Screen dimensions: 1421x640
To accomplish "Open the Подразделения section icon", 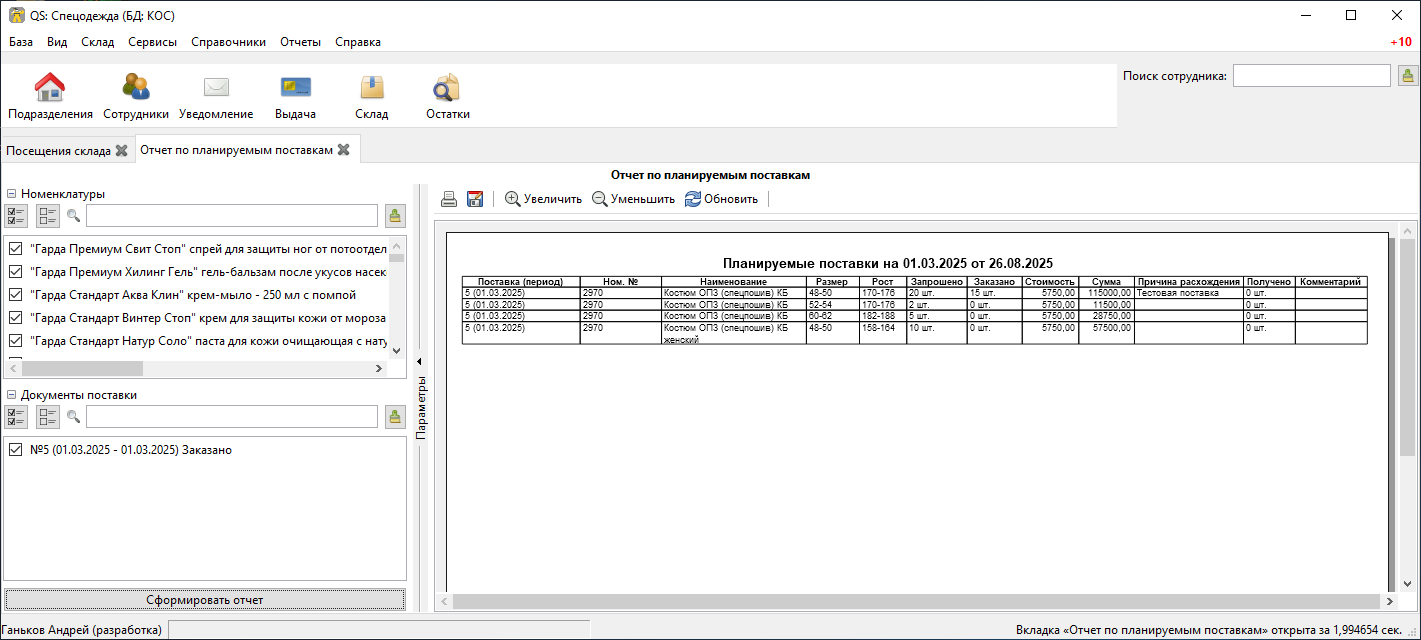I will [50, 89].
